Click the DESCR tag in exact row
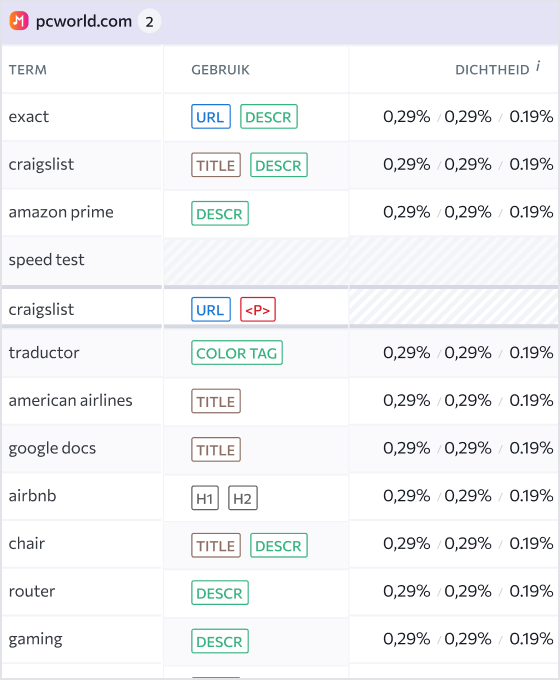 (269, 117)
